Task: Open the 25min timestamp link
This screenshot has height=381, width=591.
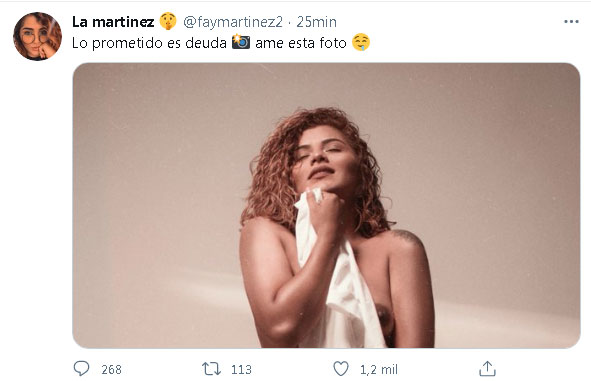Action: pyautogui.click(x=316, y=22)
